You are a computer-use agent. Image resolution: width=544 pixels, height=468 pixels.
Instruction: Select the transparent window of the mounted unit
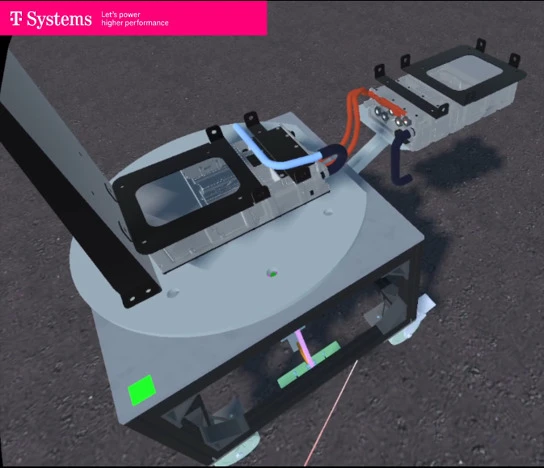point(187,191)
